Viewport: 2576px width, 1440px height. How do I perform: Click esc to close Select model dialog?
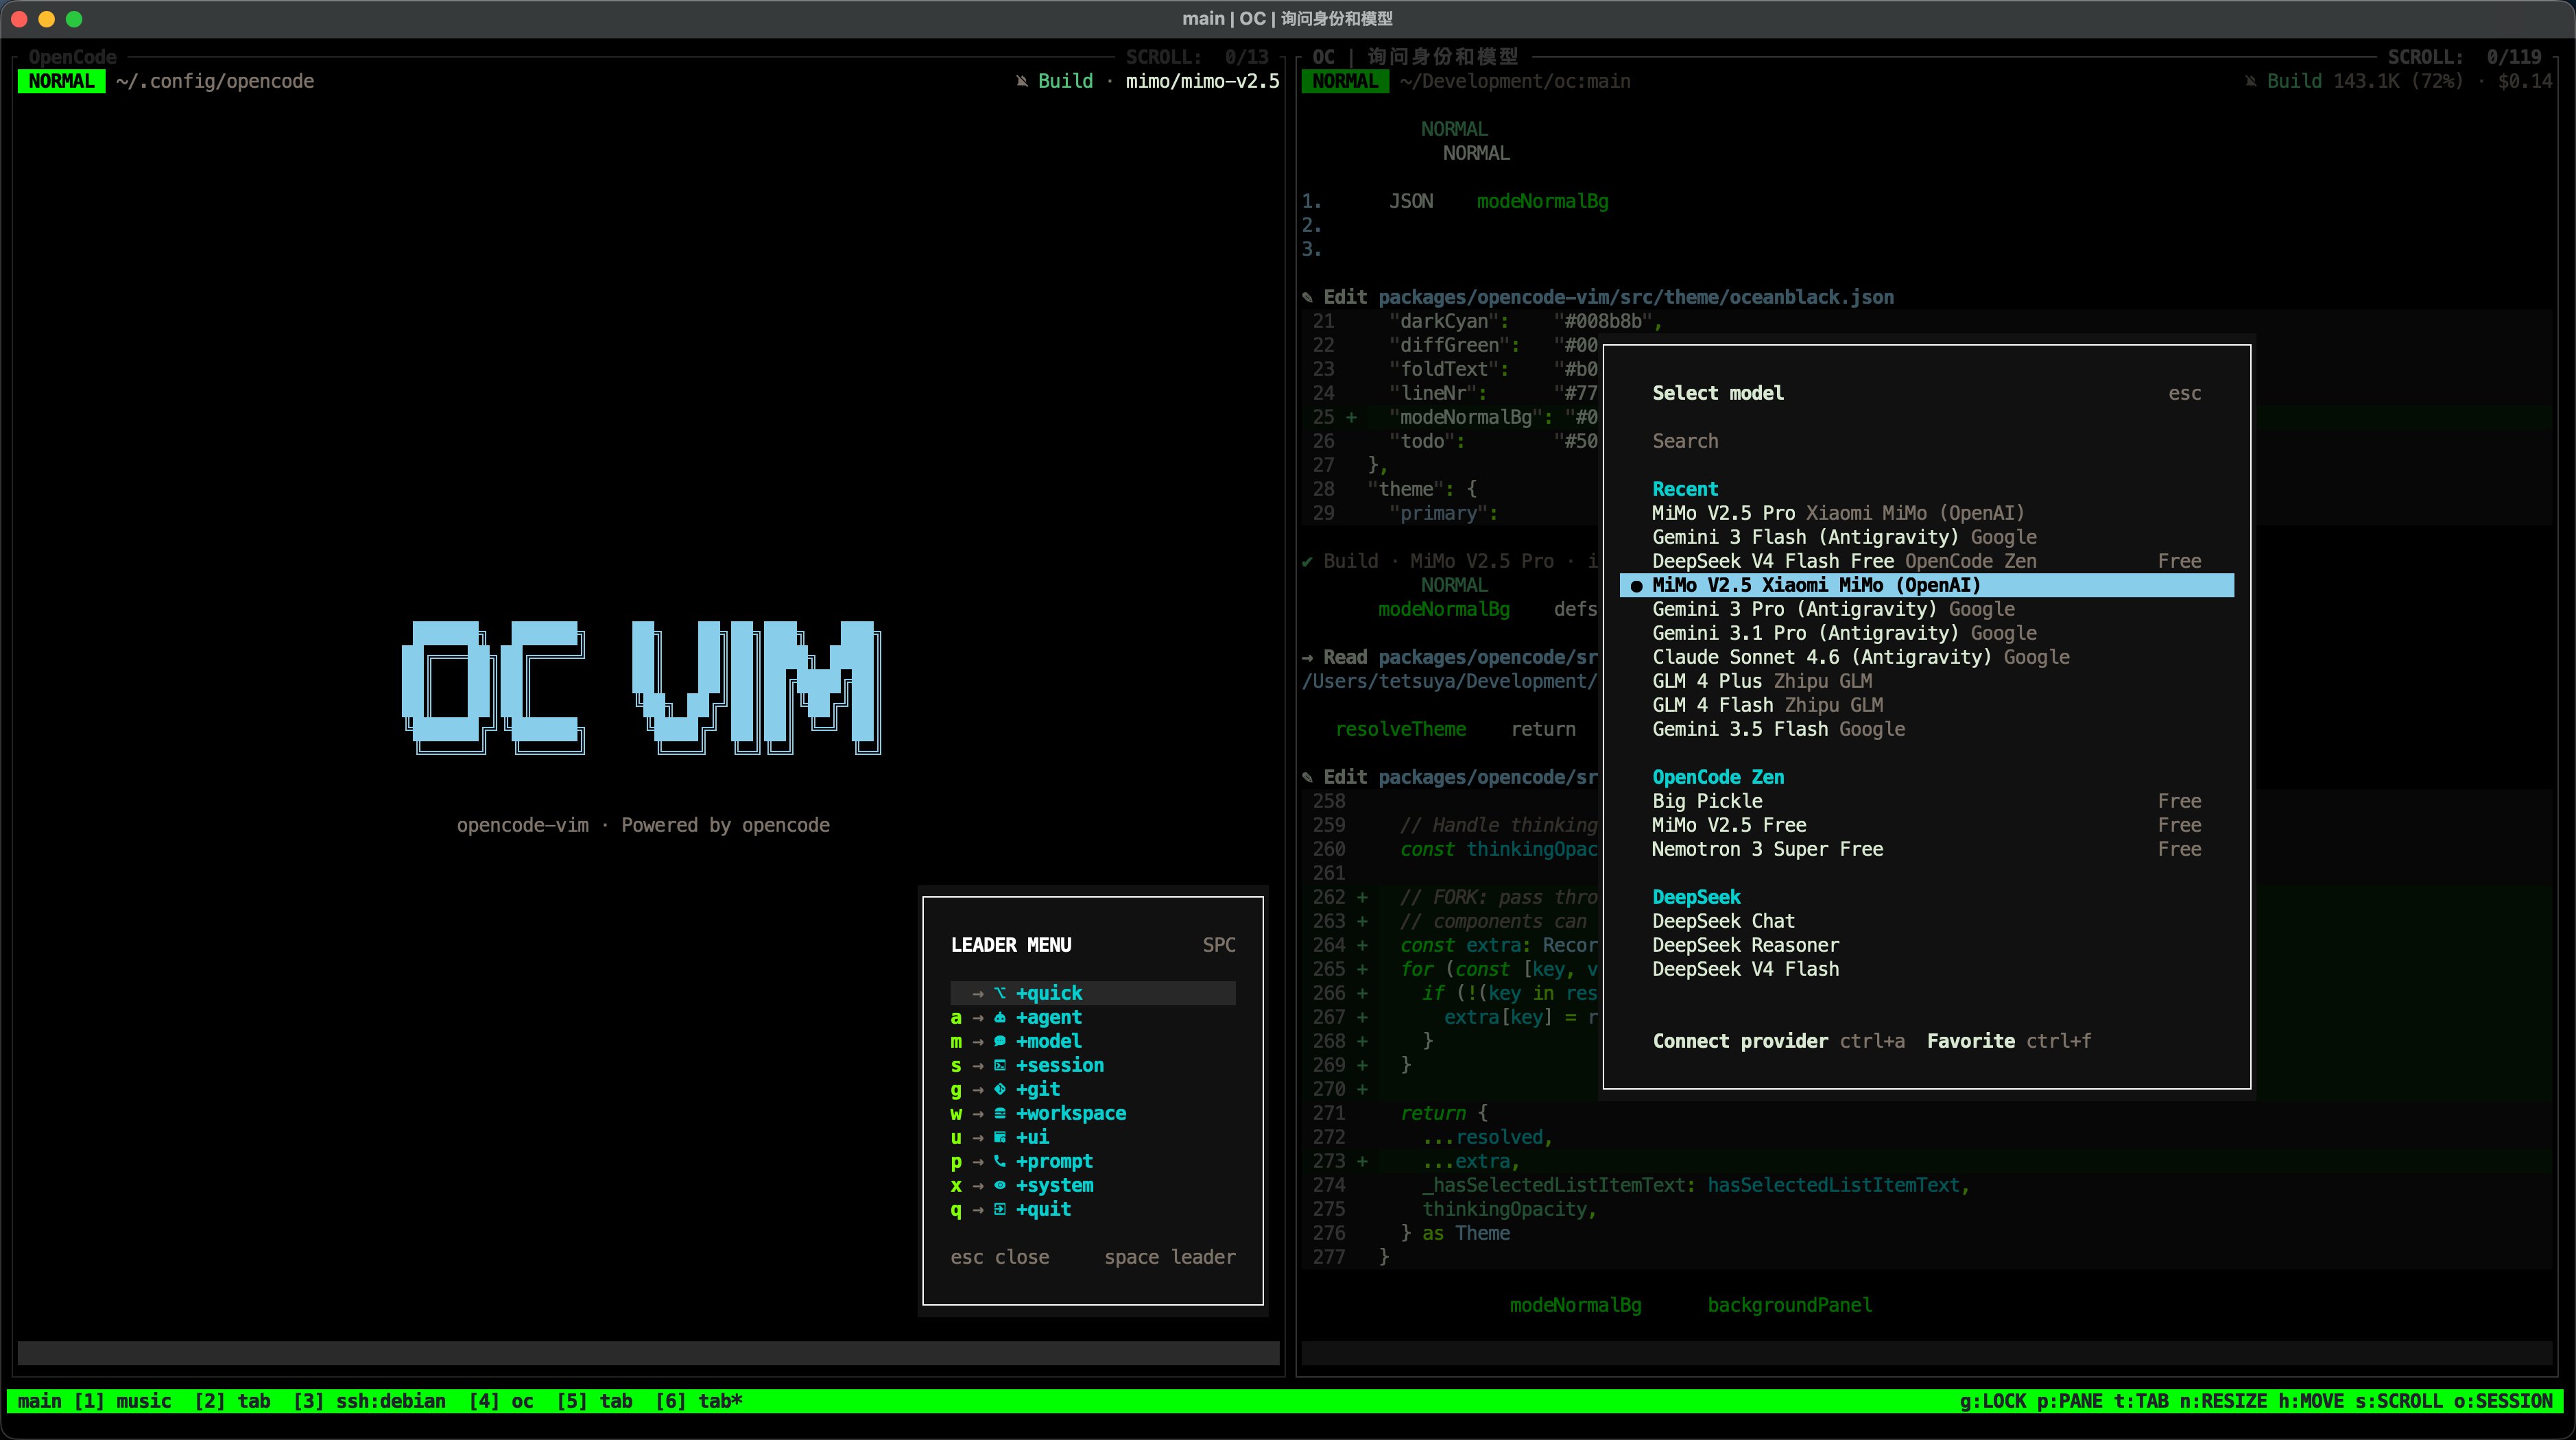(2184, 393)
